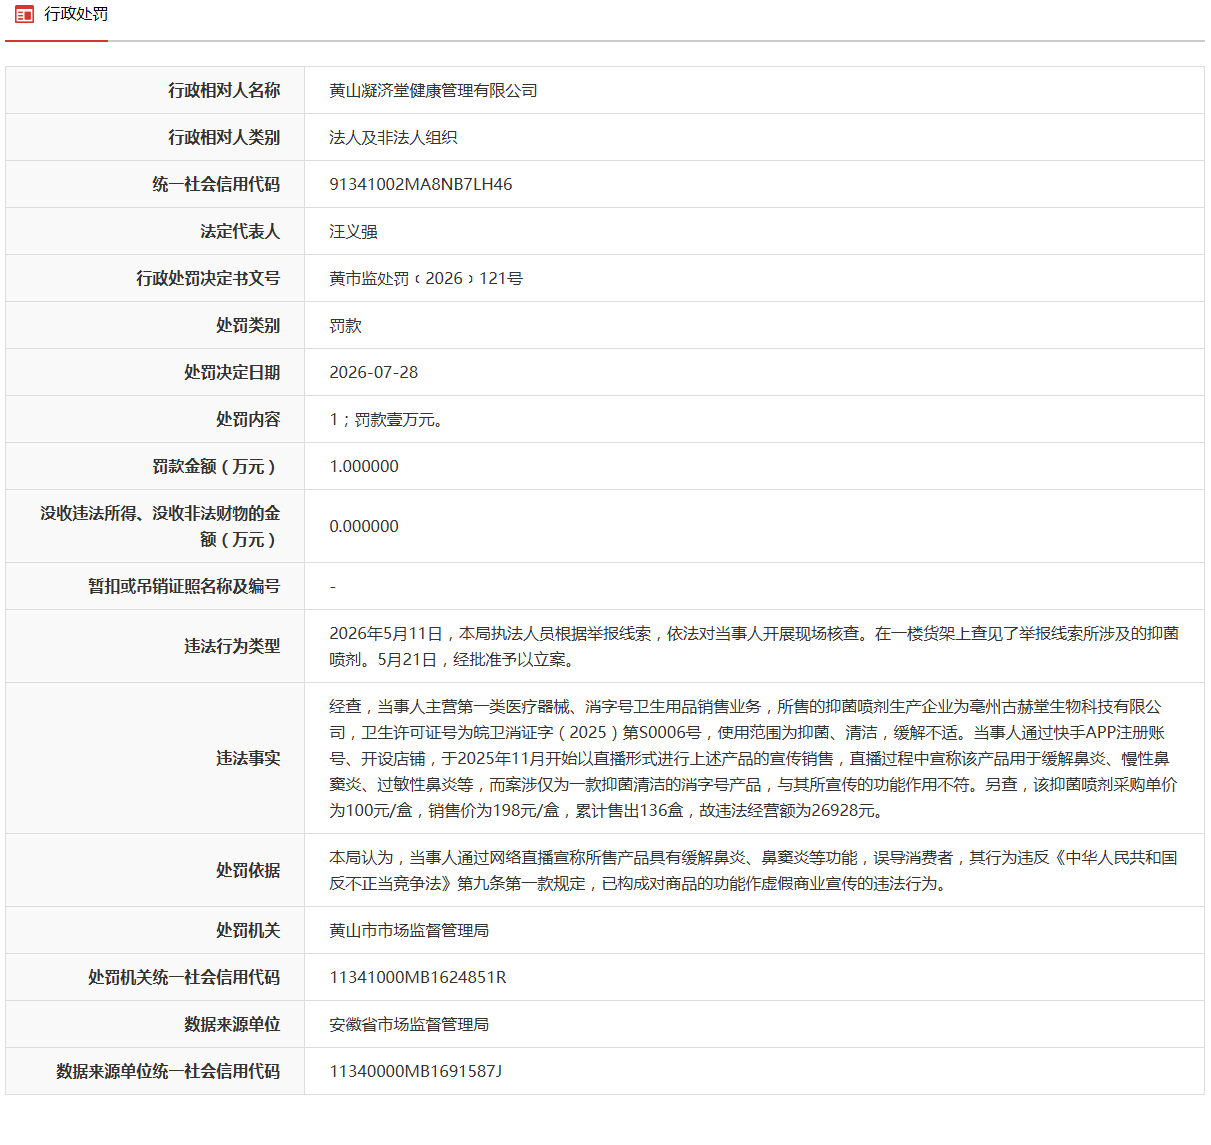Click the 法定代表人 label
Screen dimensions: 1211x1145
pos(240,231)
